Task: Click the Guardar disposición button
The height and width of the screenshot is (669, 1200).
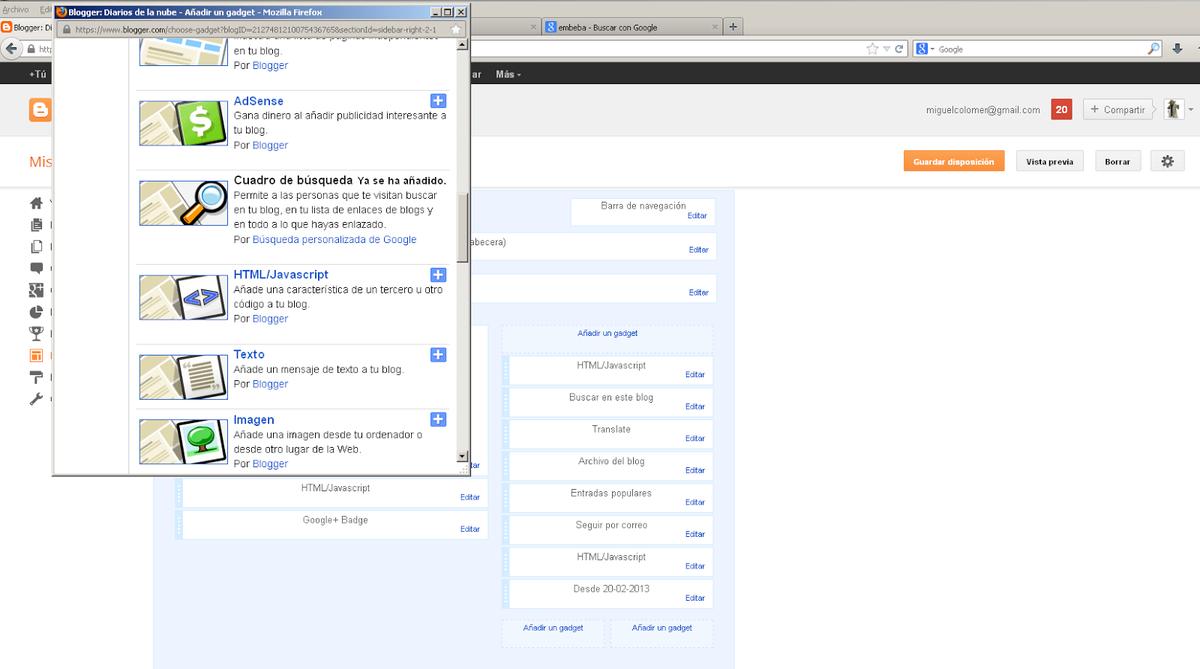Action: pyautogui.click(x=953, y=161)
